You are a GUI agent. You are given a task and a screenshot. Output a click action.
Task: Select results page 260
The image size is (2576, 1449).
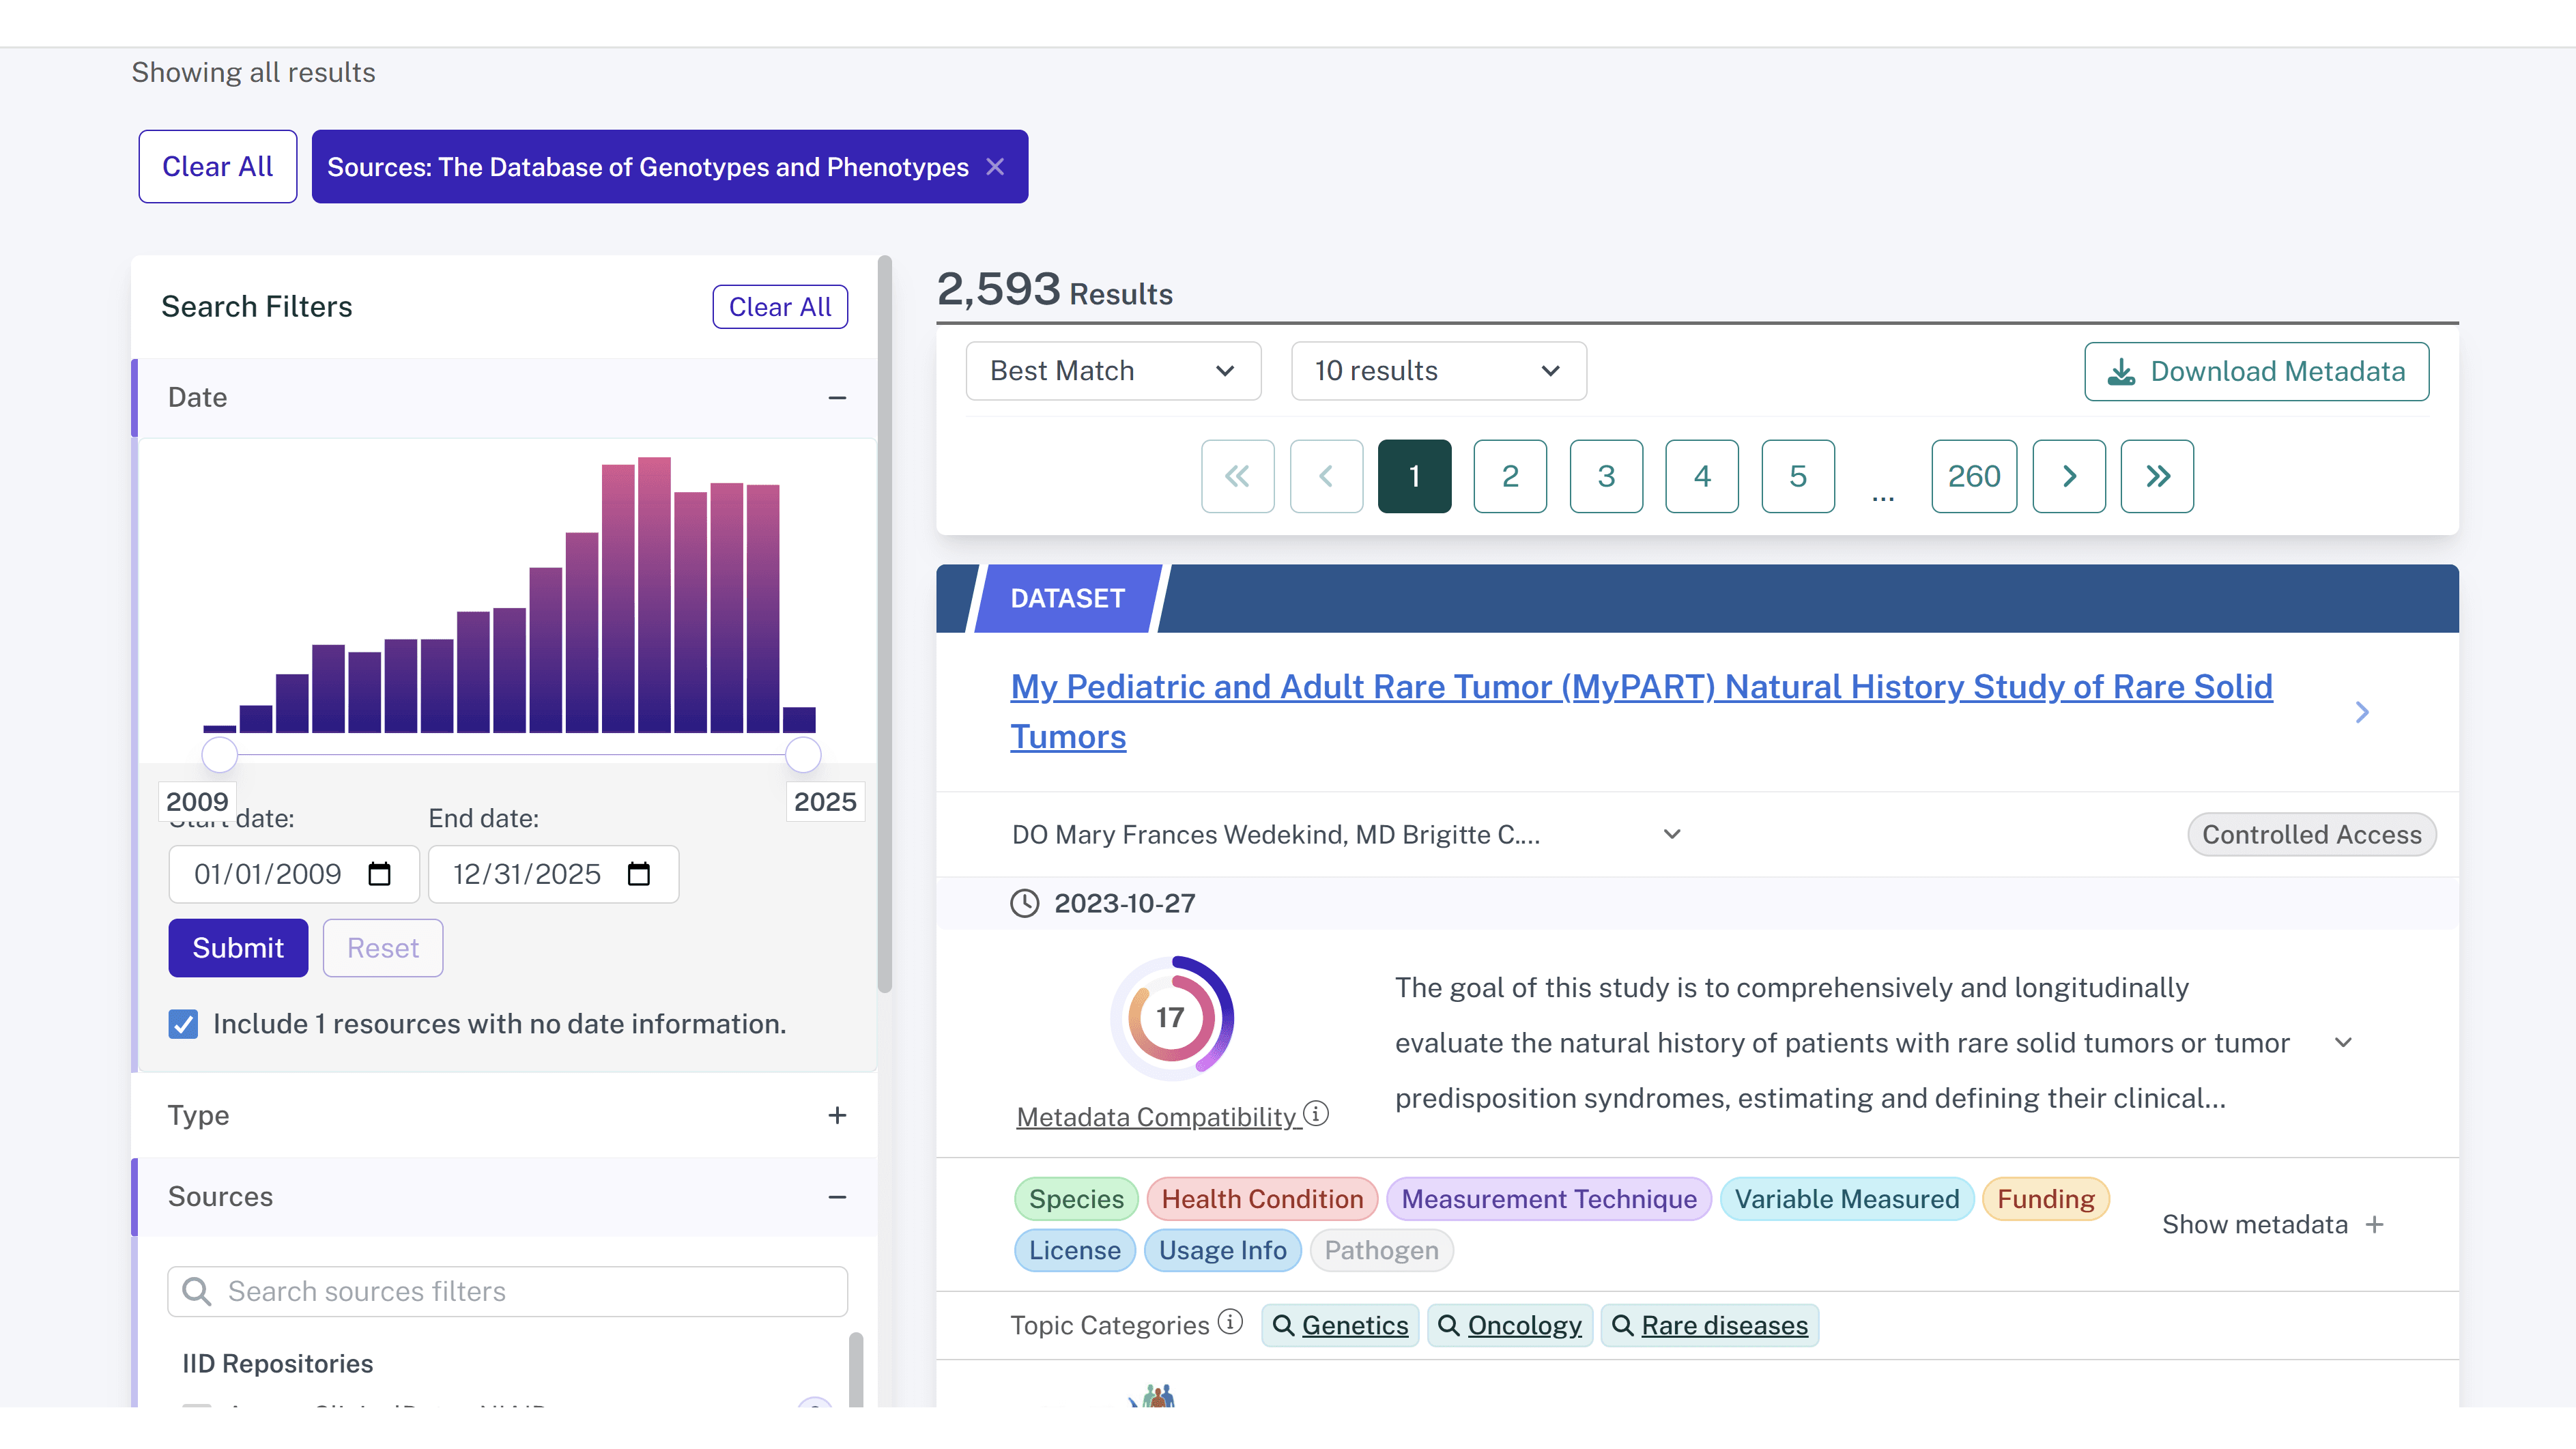coord(1974,476)
